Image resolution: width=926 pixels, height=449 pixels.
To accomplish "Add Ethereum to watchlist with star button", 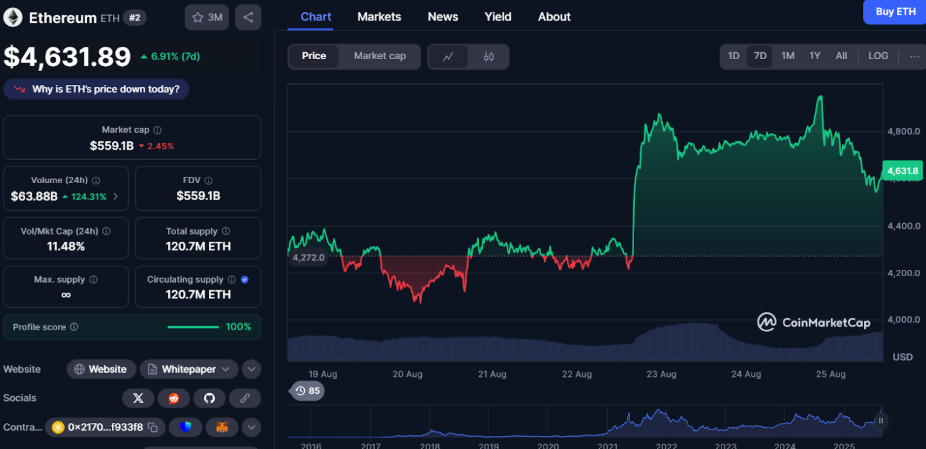I will point(207,17).
